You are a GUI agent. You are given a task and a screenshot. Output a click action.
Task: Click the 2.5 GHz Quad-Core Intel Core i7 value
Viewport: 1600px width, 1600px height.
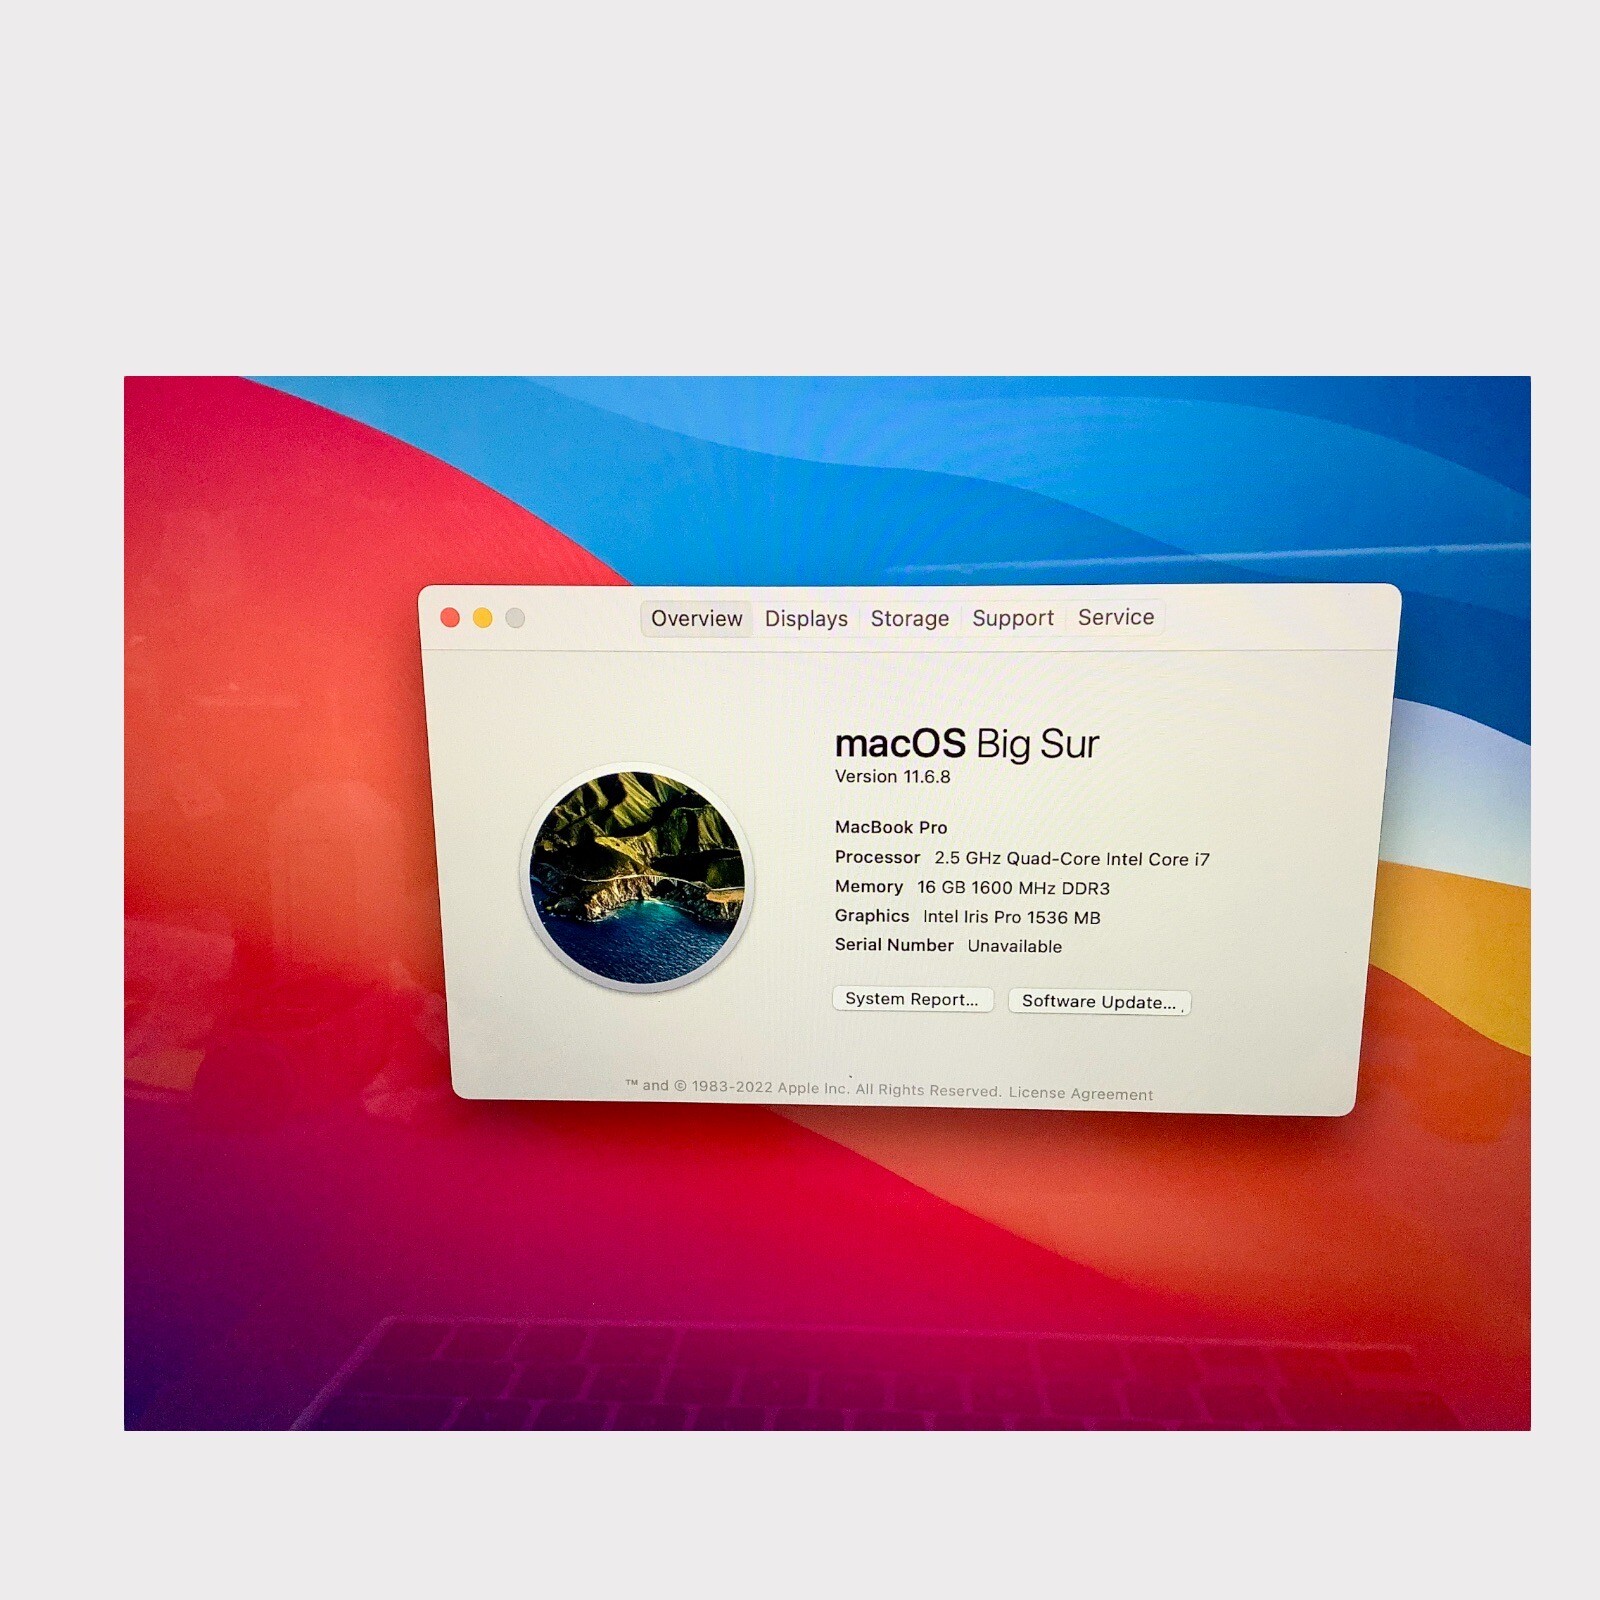coord(1072,859)
